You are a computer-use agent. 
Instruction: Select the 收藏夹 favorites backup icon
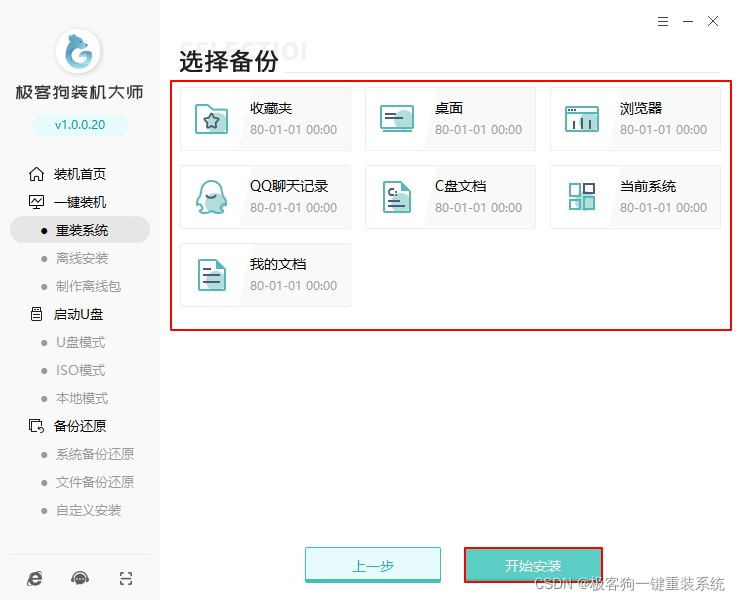tap(211, 119)
